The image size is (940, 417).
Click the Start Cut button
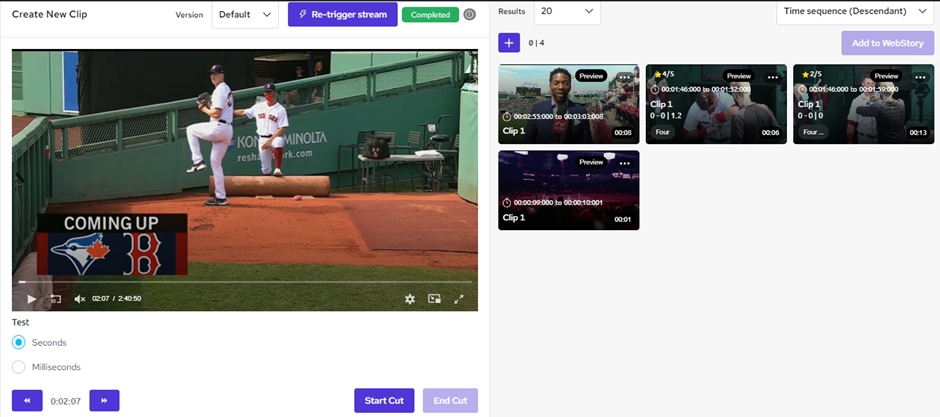(384, 401)
